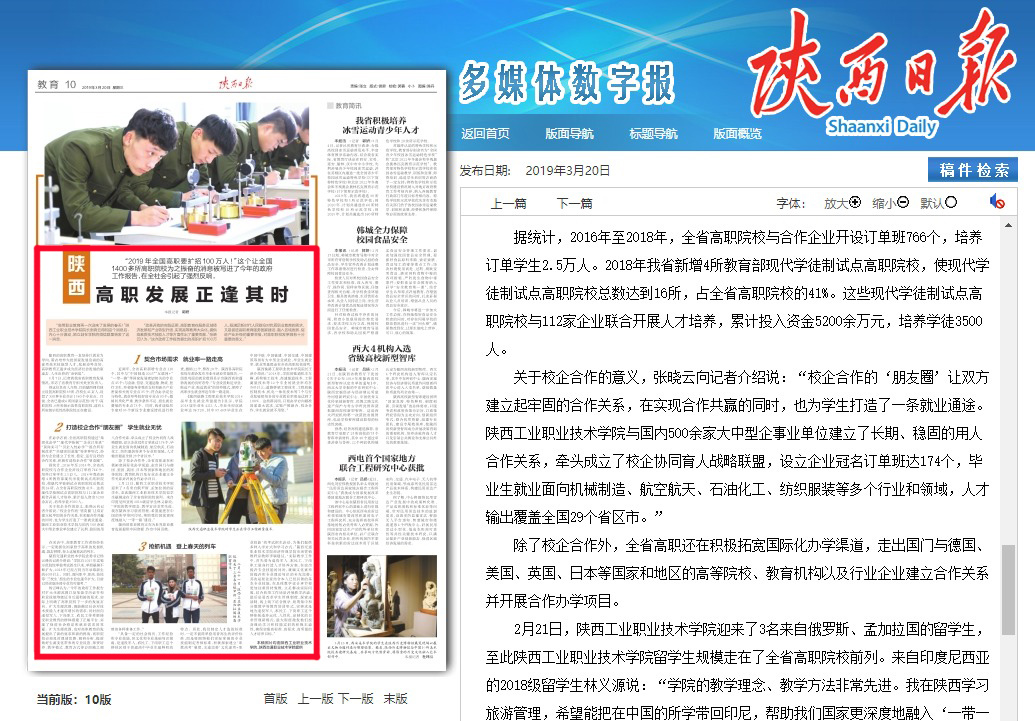Open 版面导航 page navigation menu
This screenshot has width=1035, height=721.
569,134
